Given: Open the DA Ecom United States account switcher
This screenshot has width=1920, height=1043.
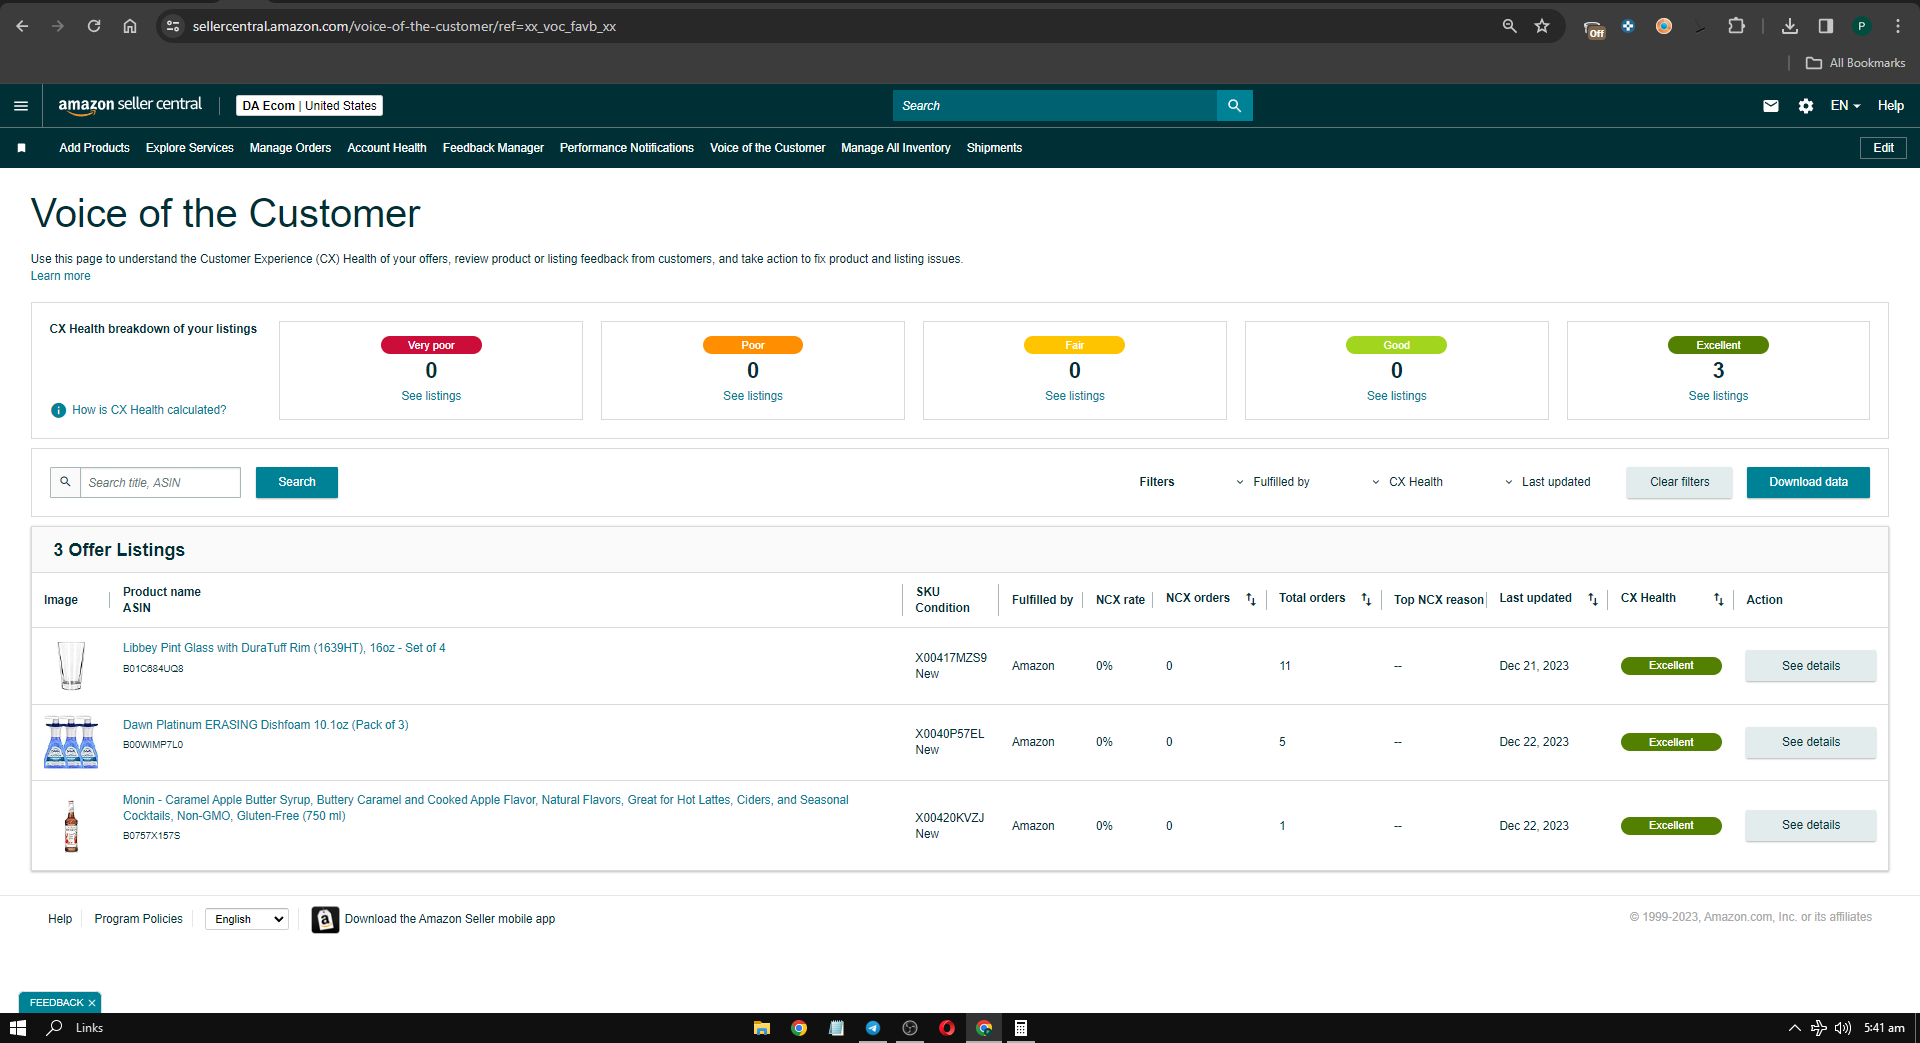Looking at the screenshot, I should (310, 106).
